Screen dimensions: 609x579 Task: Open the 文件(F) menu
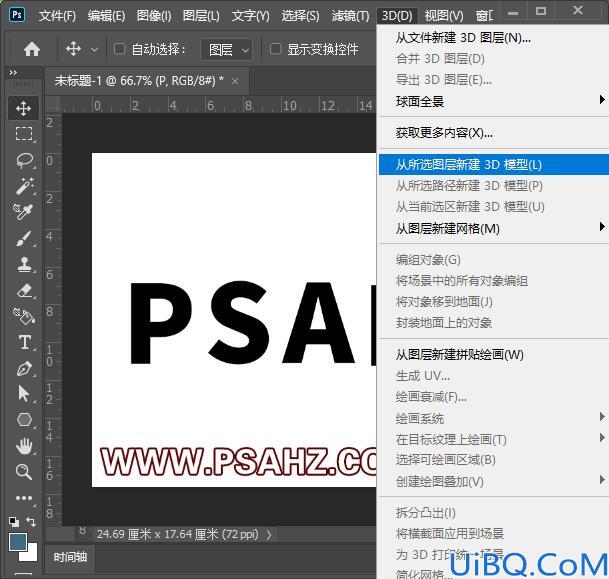(57, 16)
